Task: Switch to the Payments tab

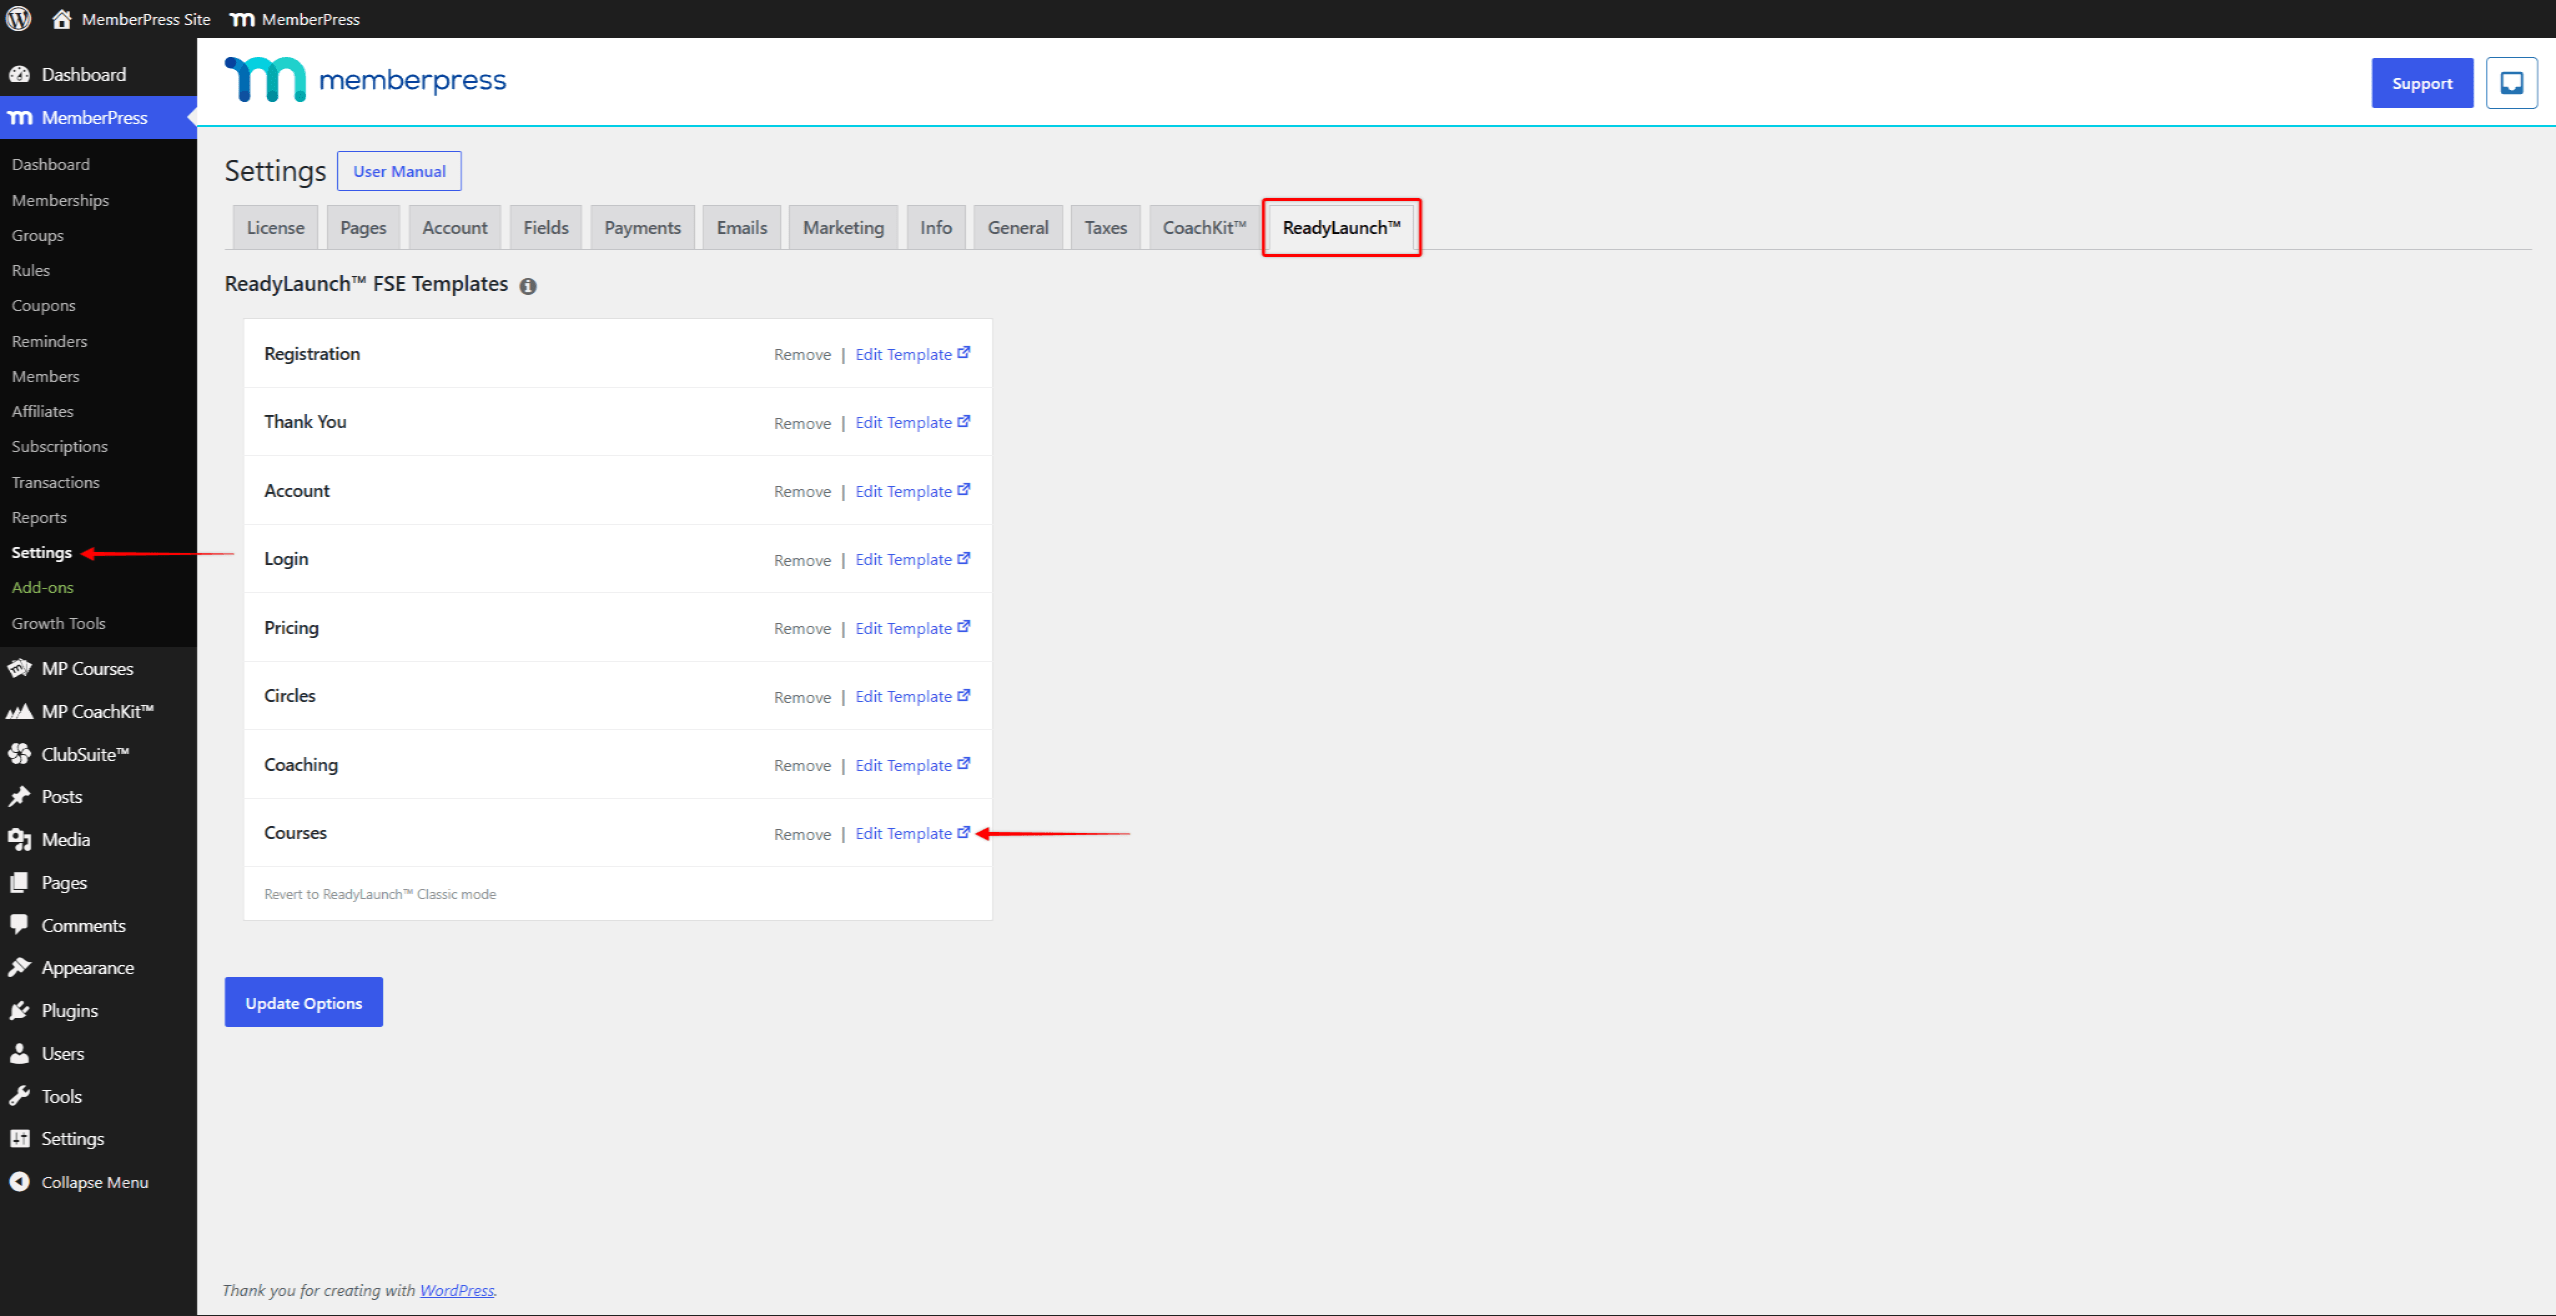Action: 642,228
